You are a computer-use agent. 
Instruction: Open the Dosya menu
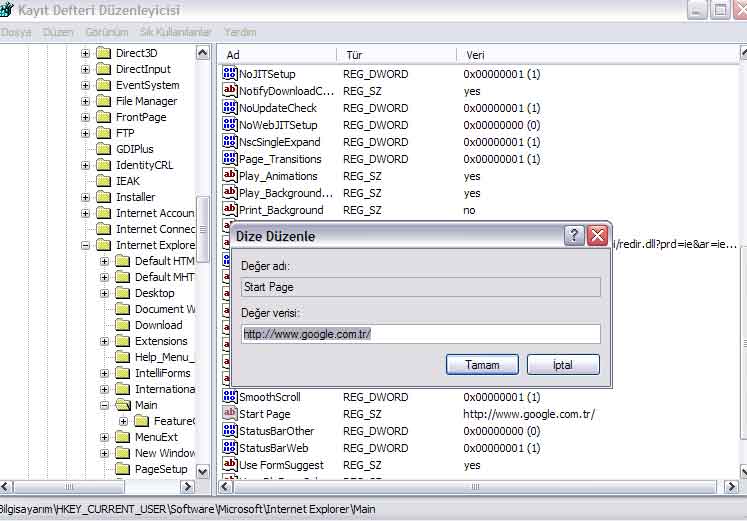16,32
